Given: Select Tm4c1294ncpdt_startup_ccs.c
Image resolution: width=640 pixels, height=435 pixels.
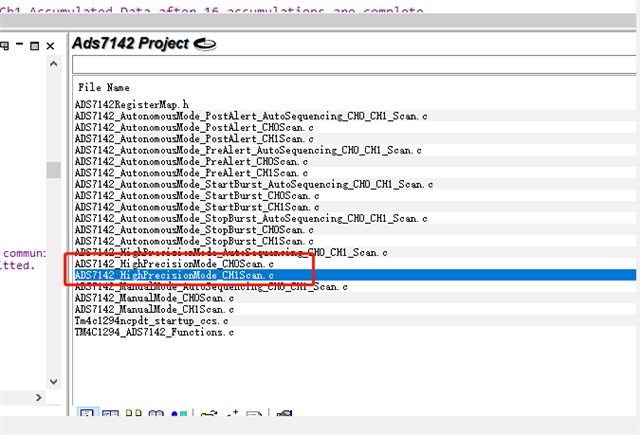Looking at the screenshot, I should [151, 321].
